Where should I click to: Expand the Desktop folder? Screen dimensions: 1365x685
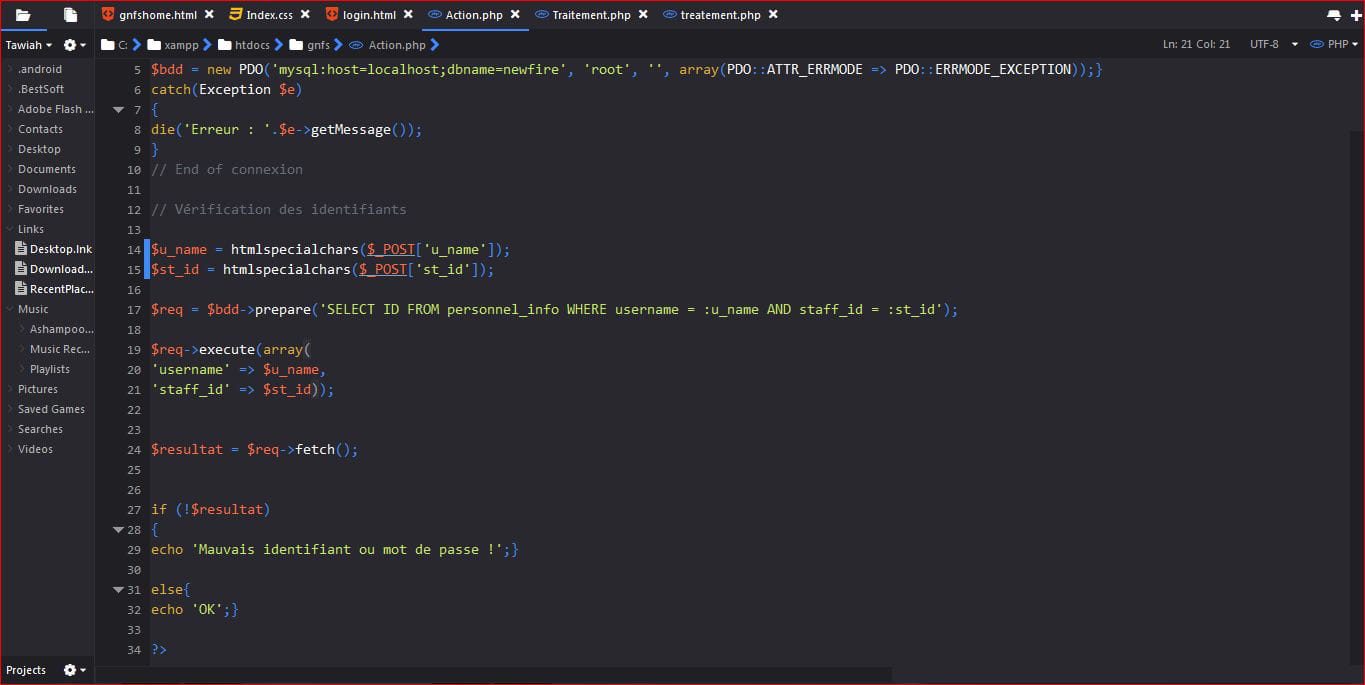coord(10,149)
